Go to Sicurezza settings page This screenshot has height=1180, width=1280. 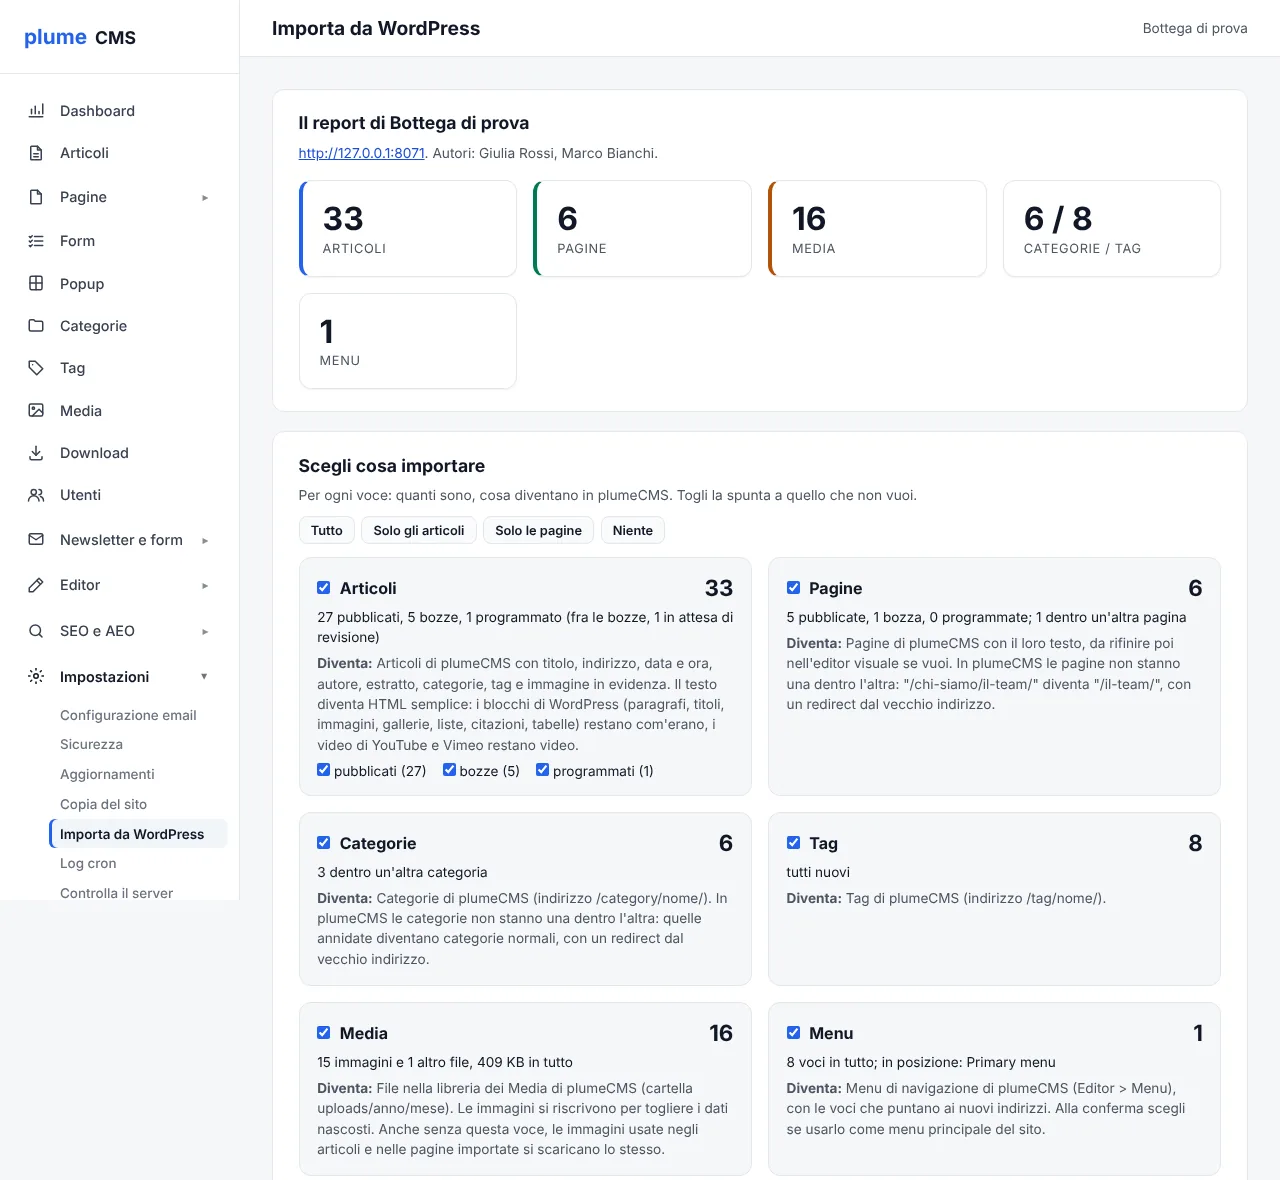coord(91,744)
